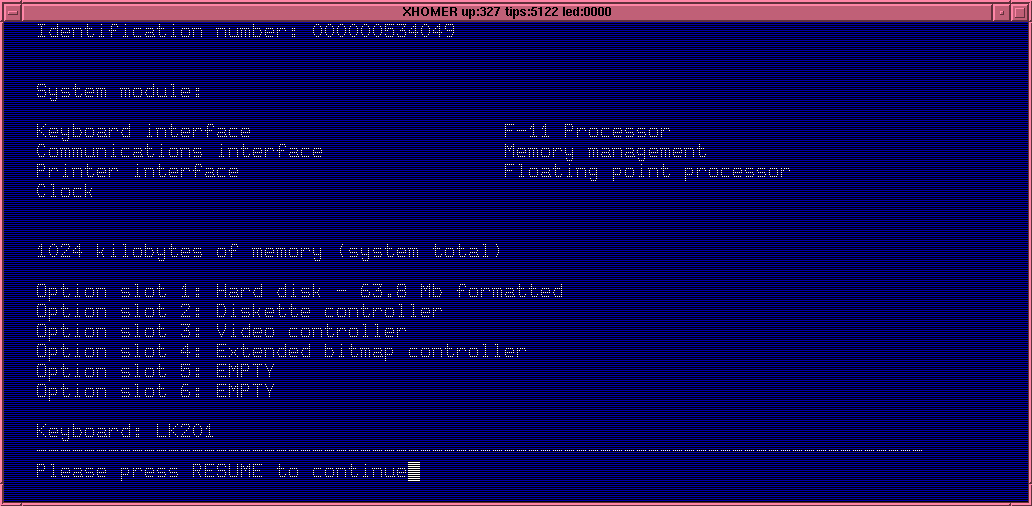Click the minimize button in title bar

[x=1002, y=12]
